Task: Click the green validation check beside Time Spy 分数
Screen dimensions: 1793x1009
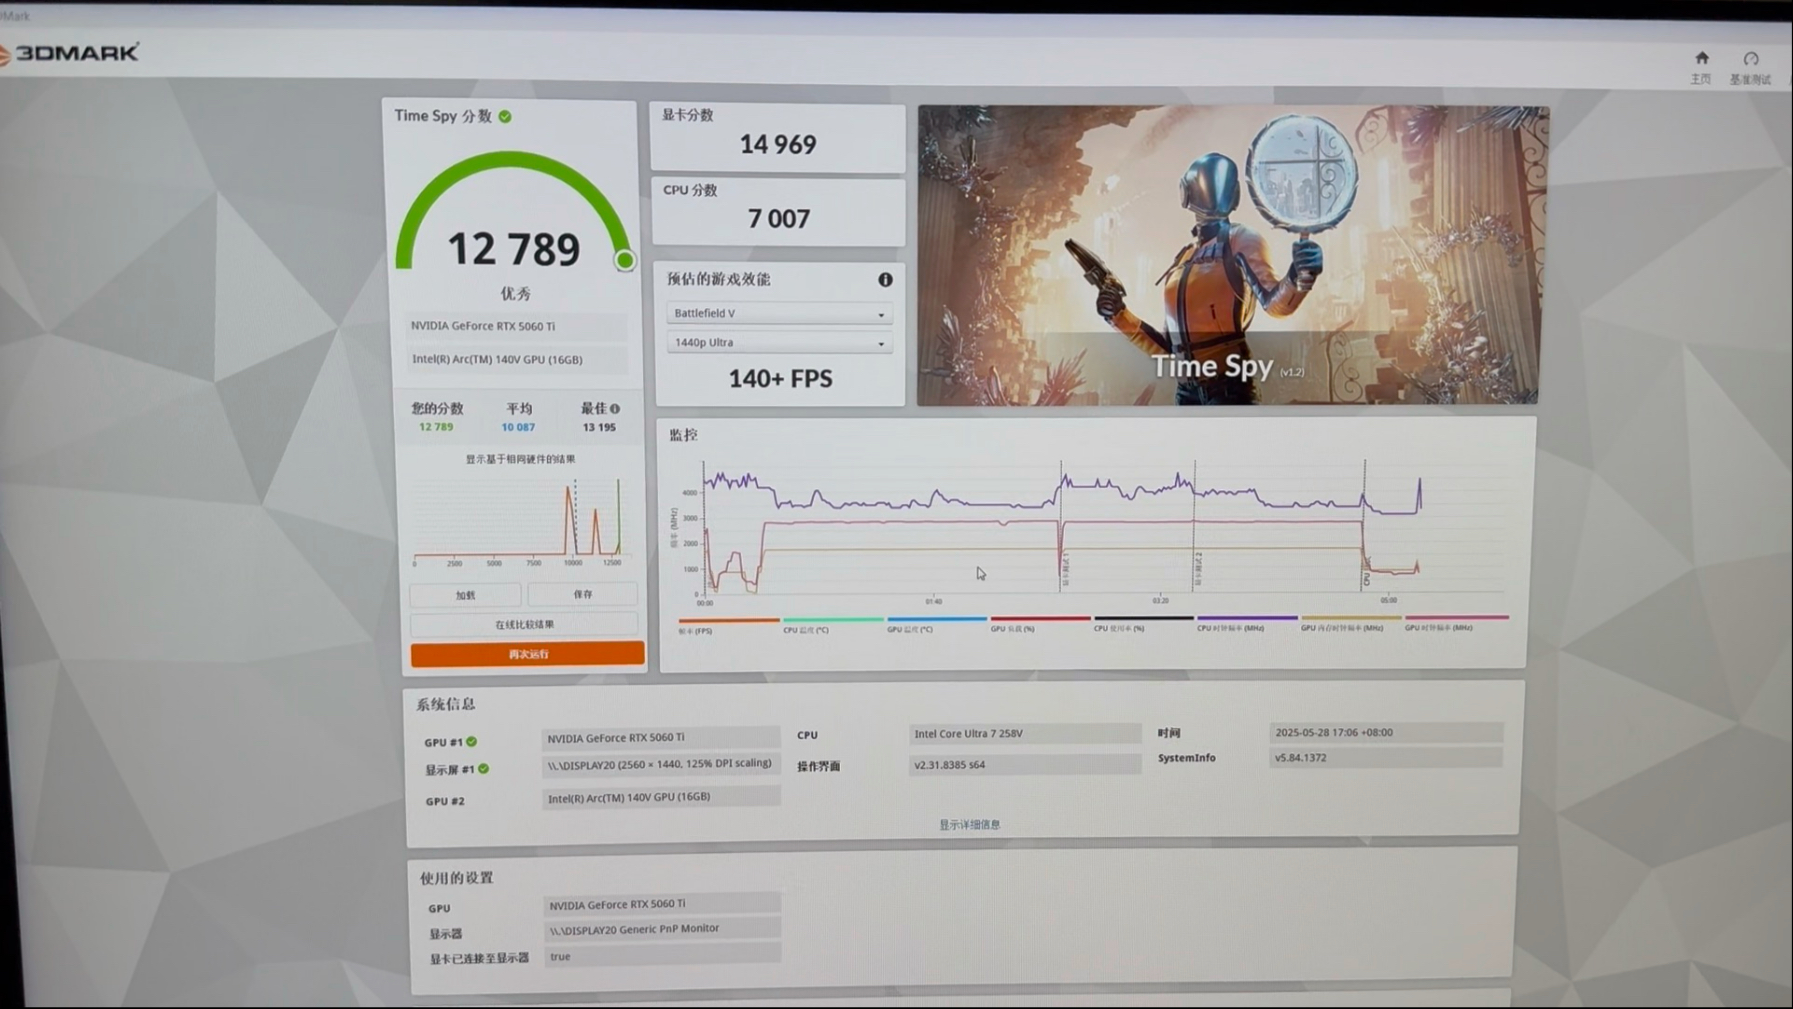Action: [505, 116]
